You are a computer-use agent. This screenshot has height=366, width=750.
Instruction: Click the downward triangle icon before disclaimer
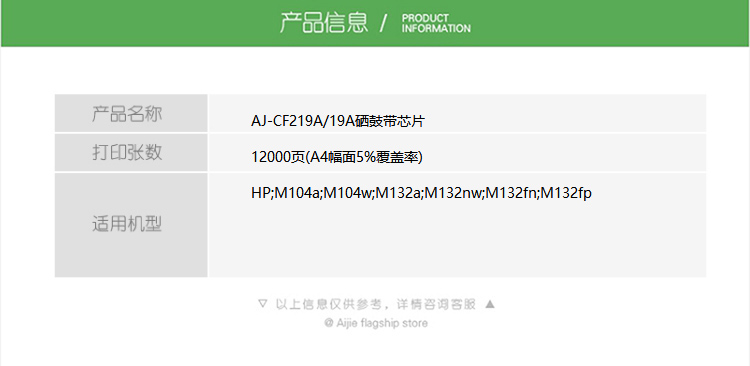(x=262, y=303)
